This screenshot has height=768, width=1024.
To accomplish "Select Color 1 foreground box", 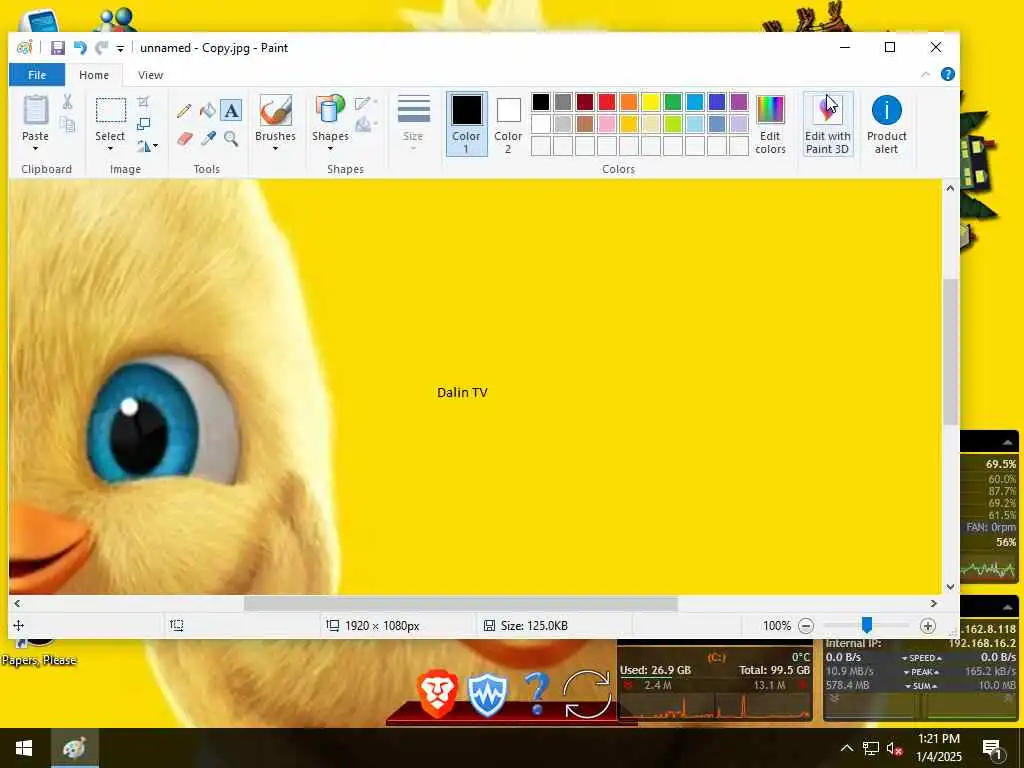I will (x=466, y=124).
